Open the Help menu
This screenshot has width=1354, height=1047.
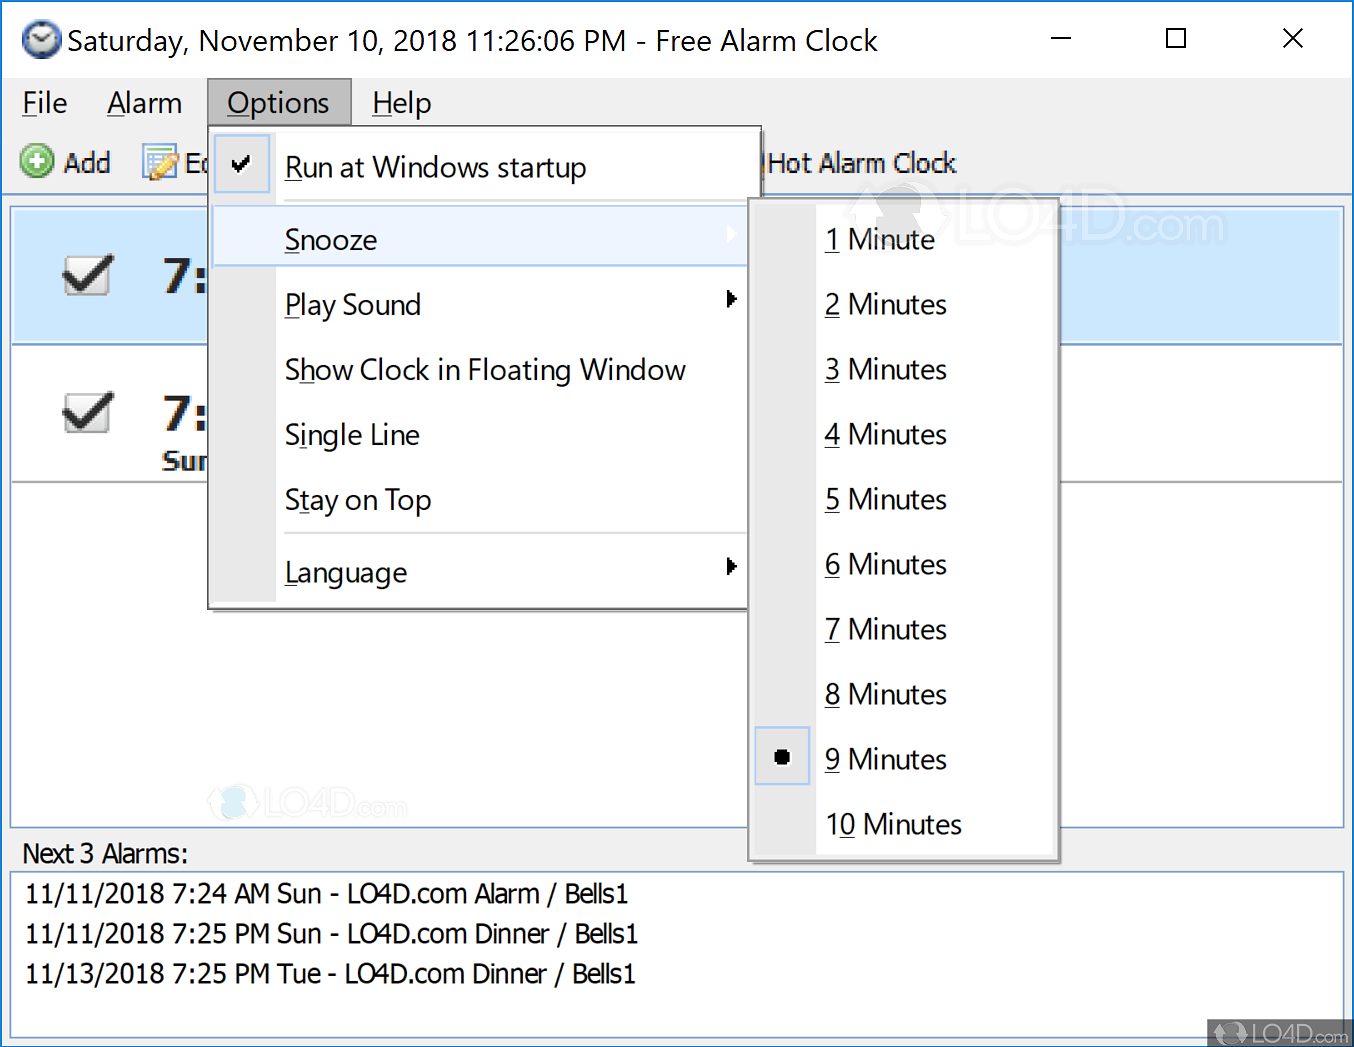[401, 102]
